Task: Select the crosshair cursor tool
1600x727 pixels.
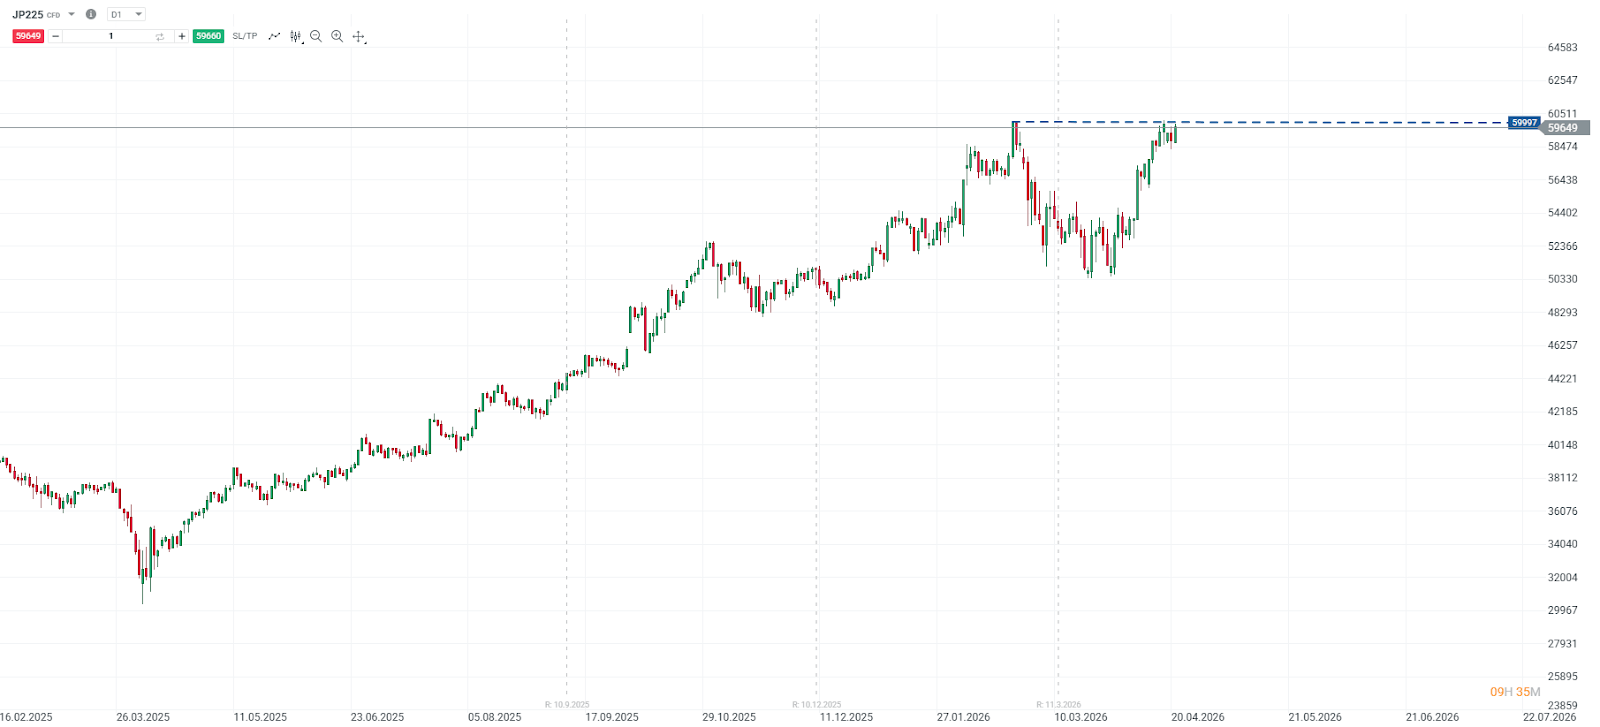Action: 358,36
